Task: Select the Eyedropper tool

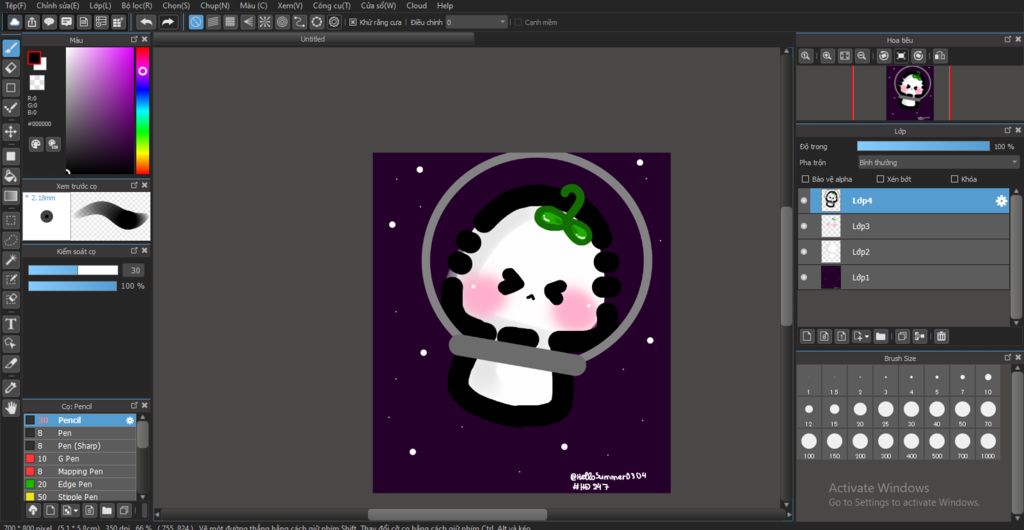Action: tap(10, 388)
